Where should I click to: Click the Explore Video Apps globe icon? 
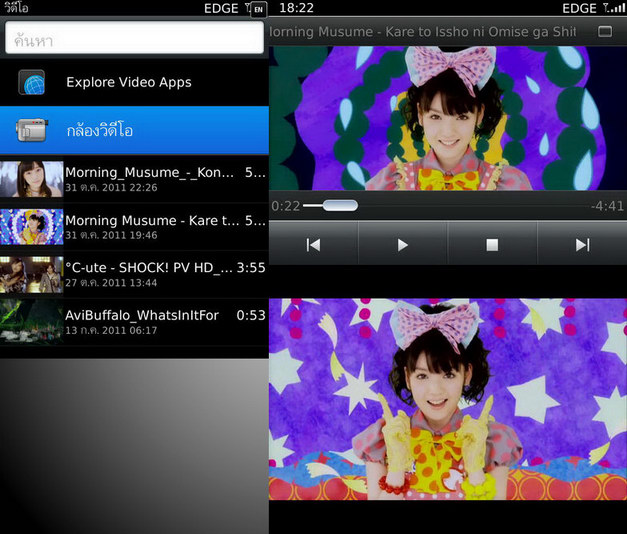[32, 82]
